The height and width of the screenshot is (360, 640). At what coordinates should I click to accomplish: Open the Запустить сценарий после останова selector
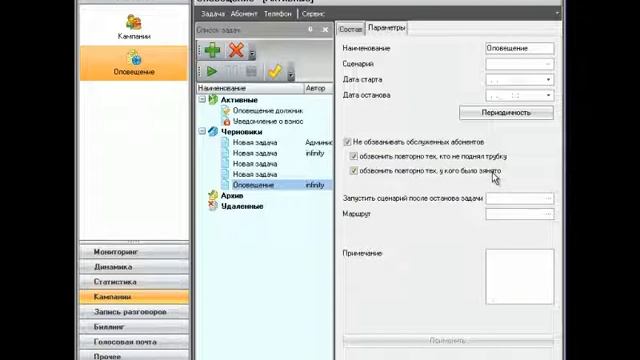coord(520,199)
